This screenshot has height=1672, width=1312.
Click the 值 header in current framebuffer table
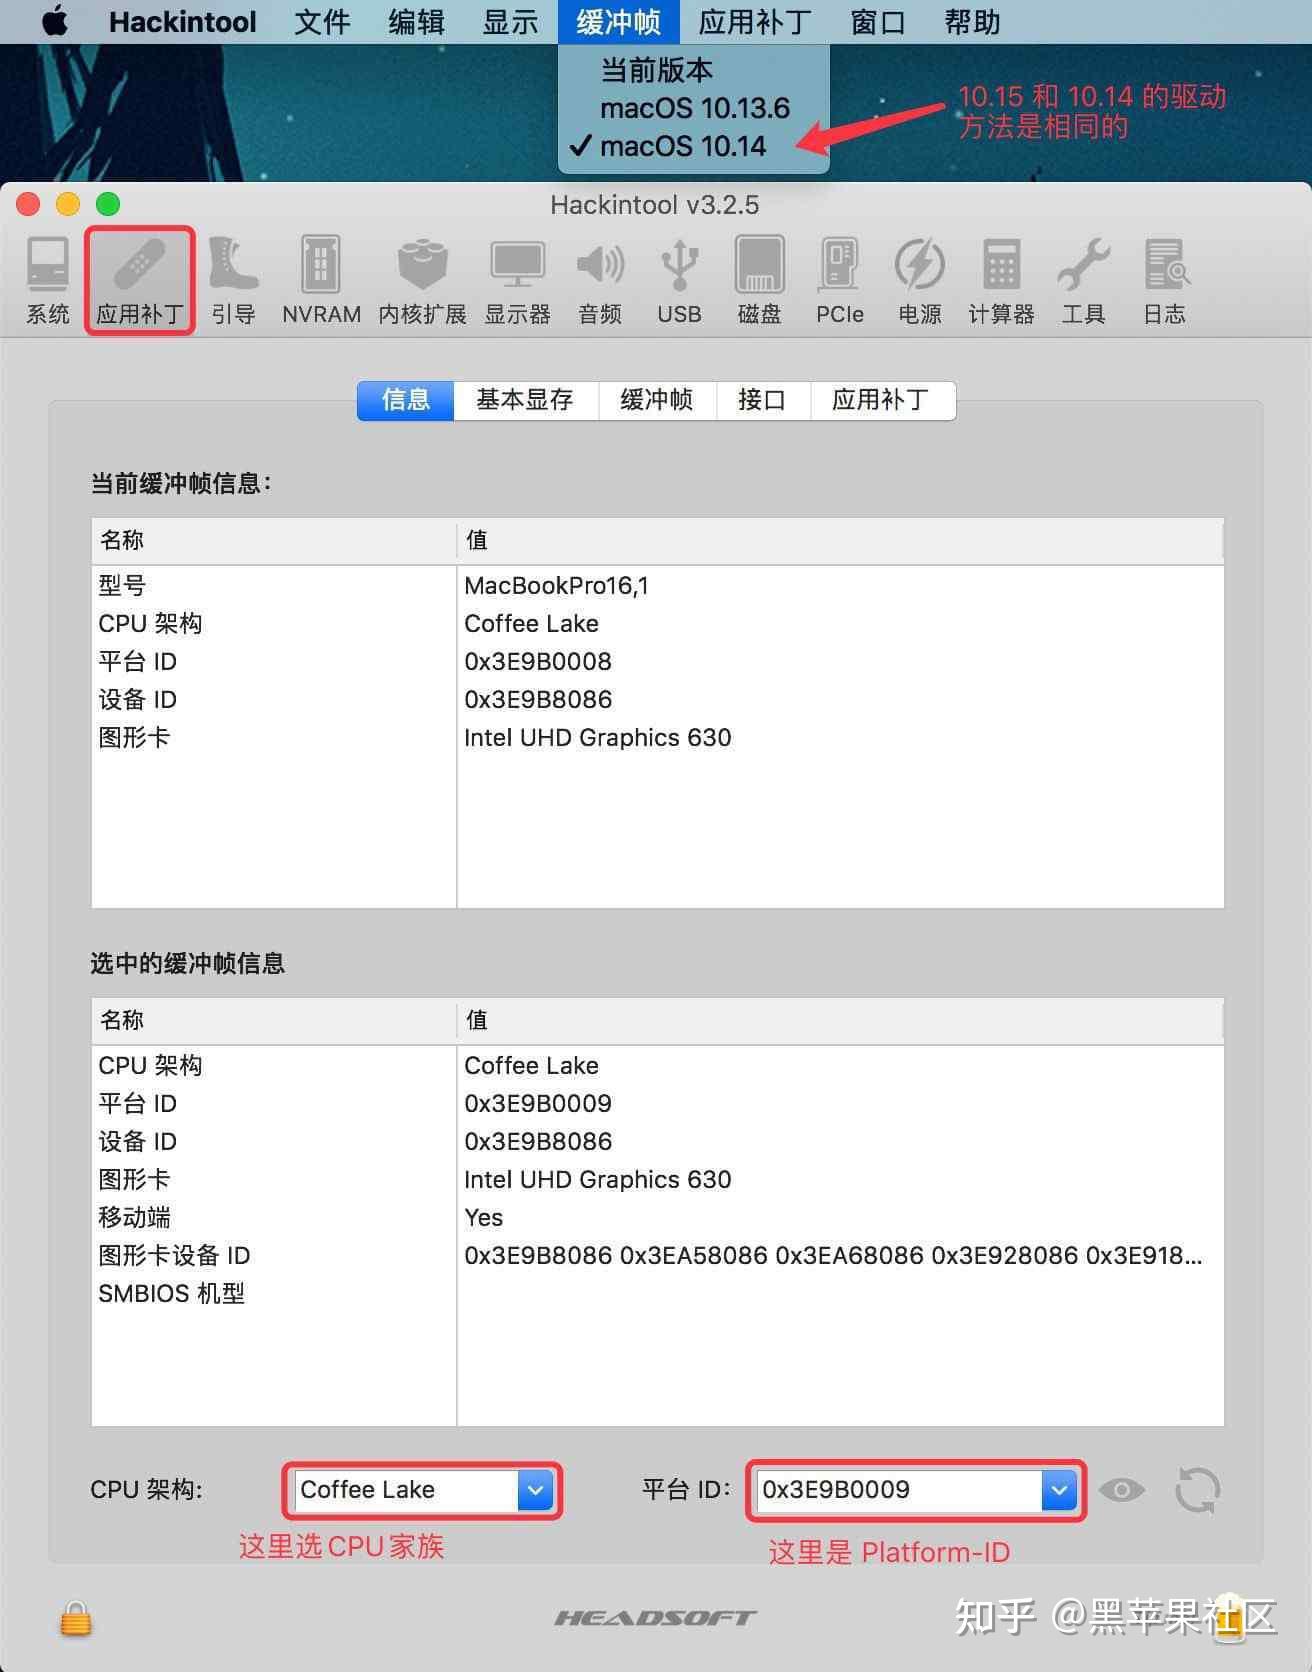point(840,540)
